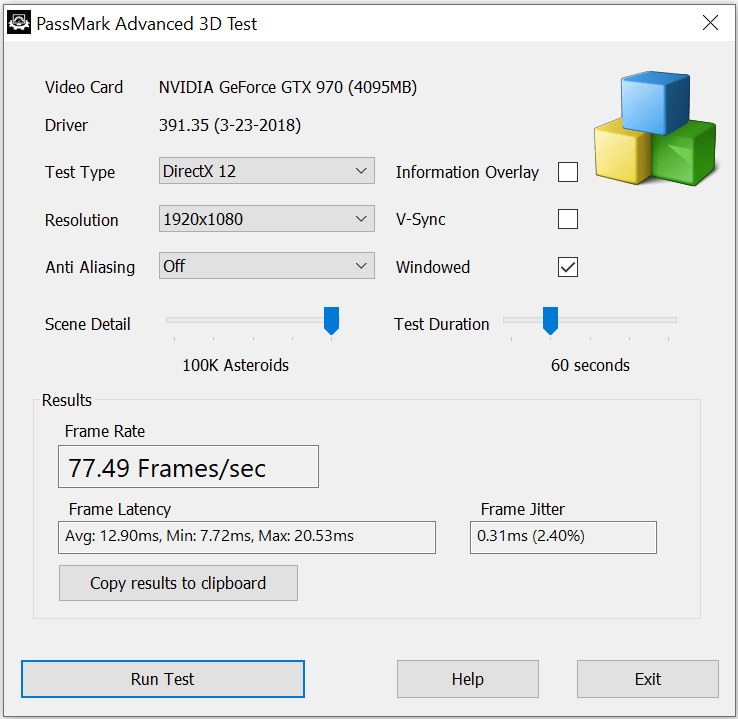
Task: Open the Anti Aliasing dropdown showing Off
Action: click(267, 266)
